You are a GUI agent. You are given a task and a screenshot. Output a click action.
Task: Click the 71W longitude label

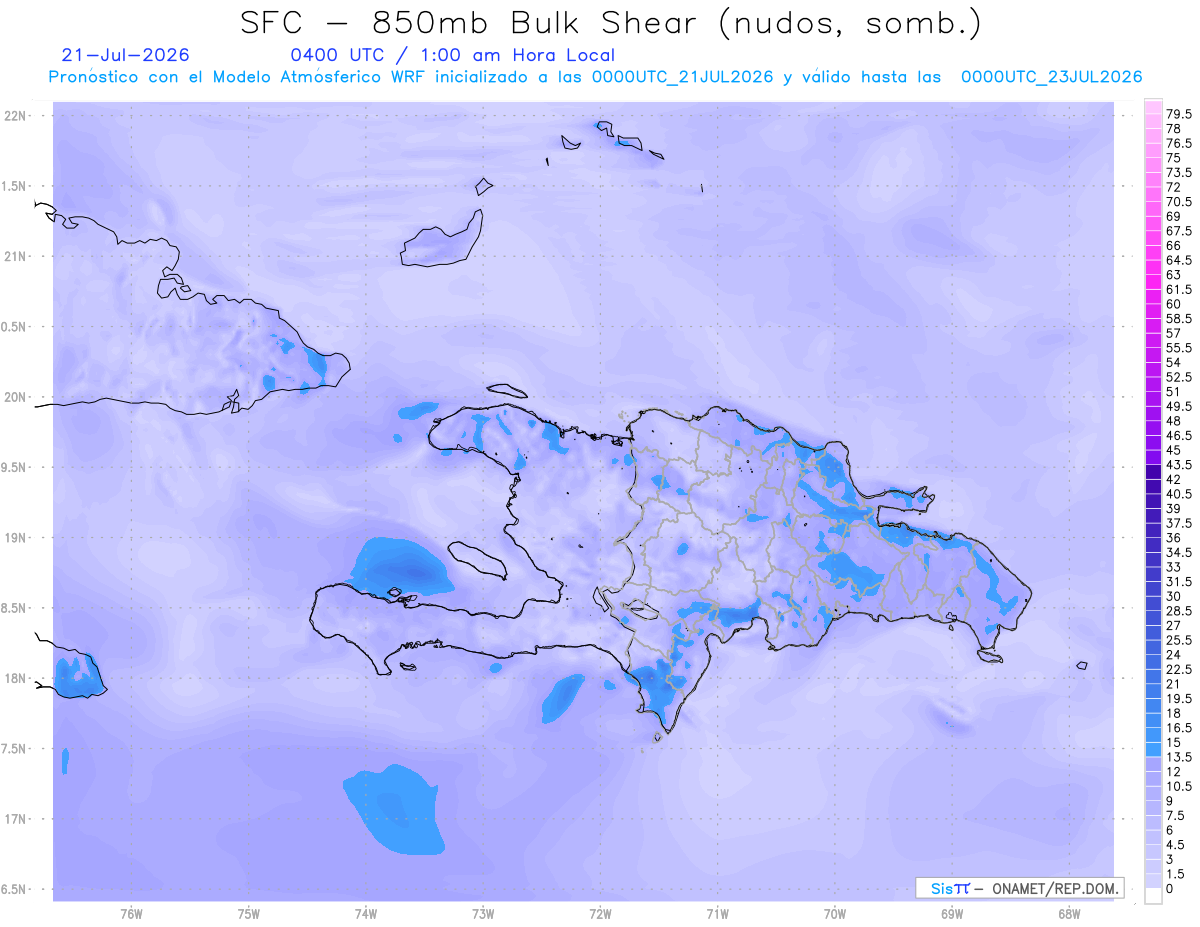pos(717,914)
